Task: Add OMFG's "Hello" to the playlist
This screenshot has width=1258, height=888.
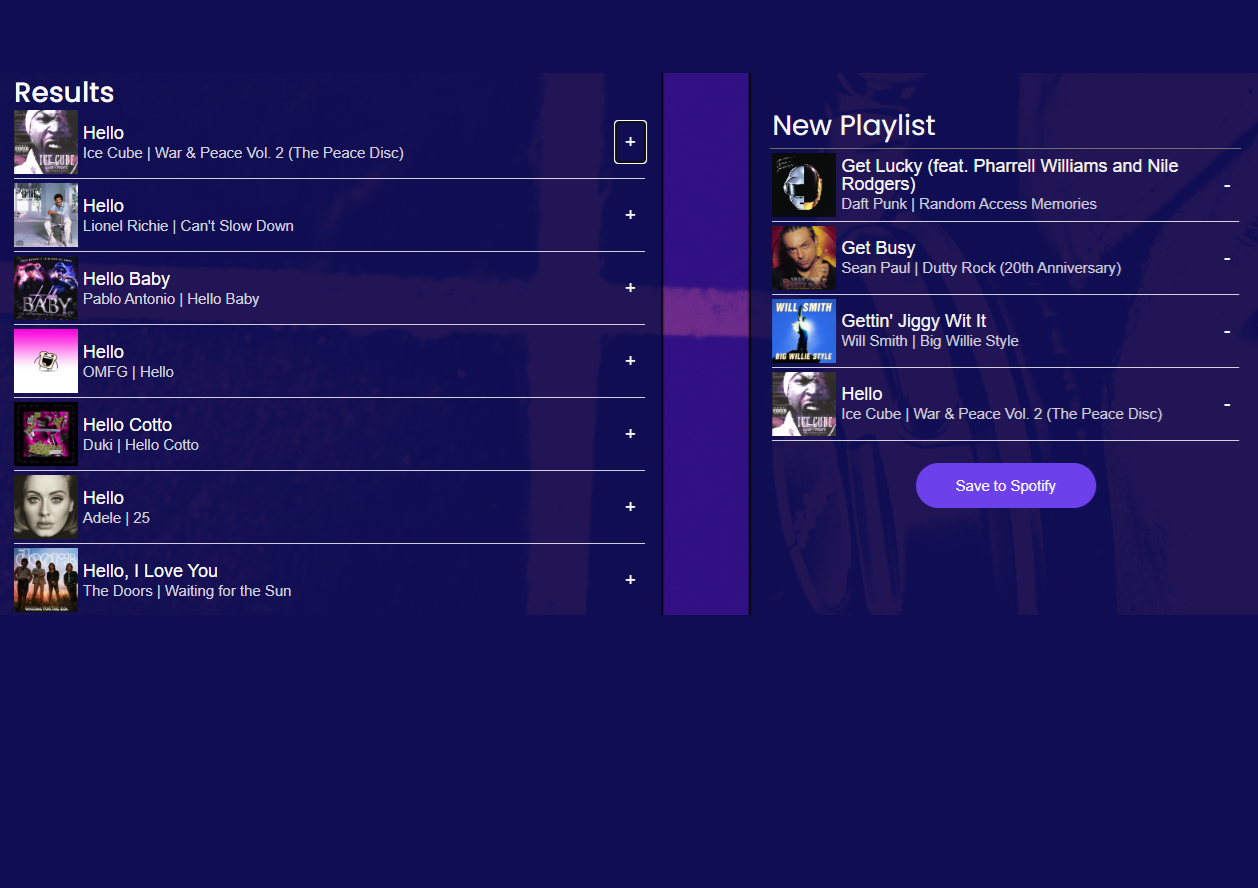Action: (630, 361)
